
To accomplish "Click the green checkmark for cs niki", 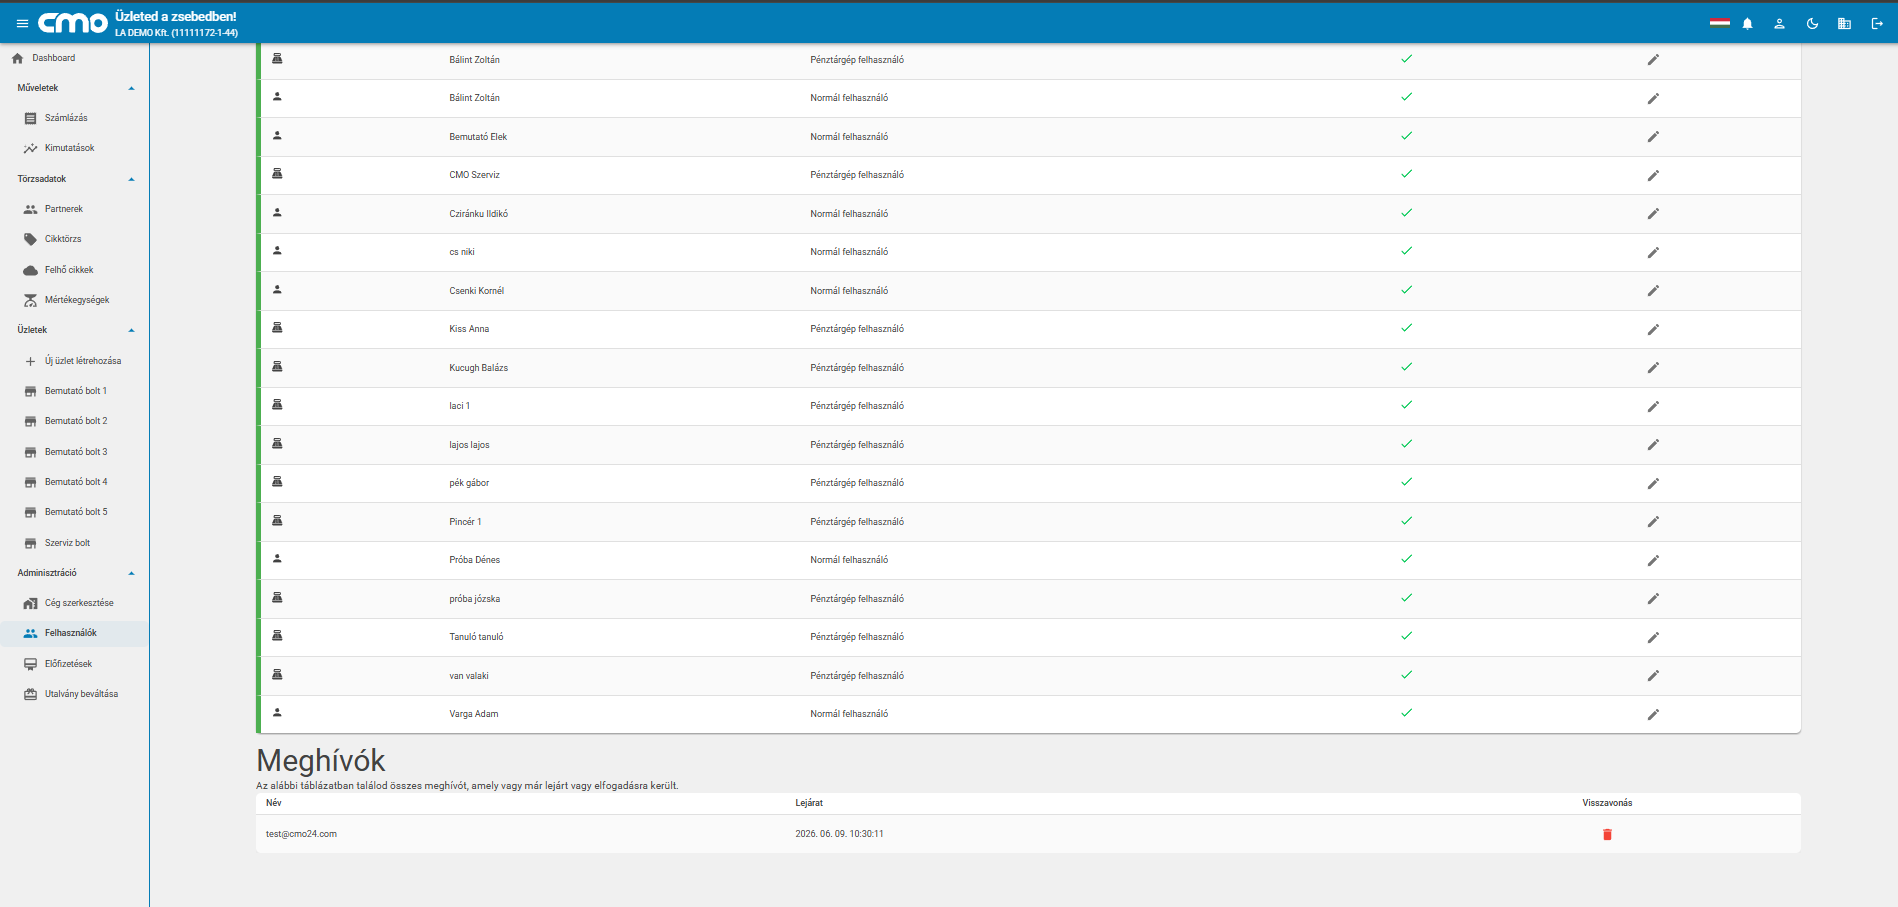I will [x=1406, y=251].
